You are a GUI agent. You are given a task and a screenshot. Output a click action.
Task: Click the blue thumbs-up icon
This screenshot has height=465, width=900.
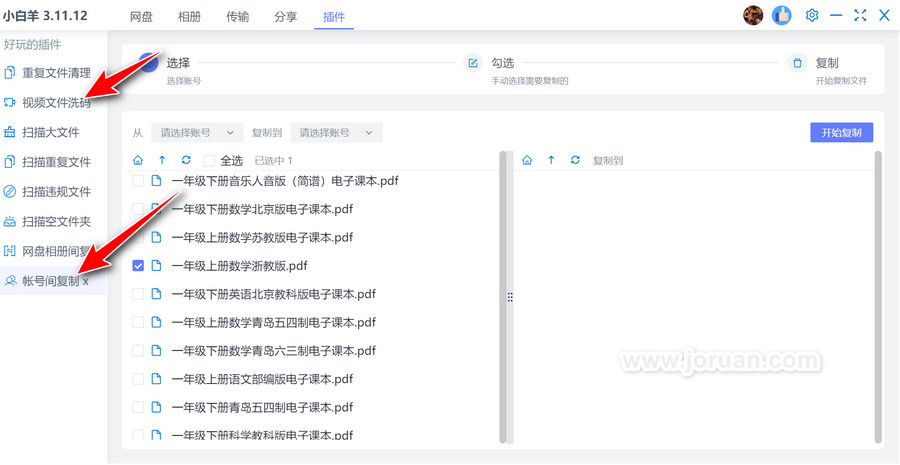(x=782, y=16)
